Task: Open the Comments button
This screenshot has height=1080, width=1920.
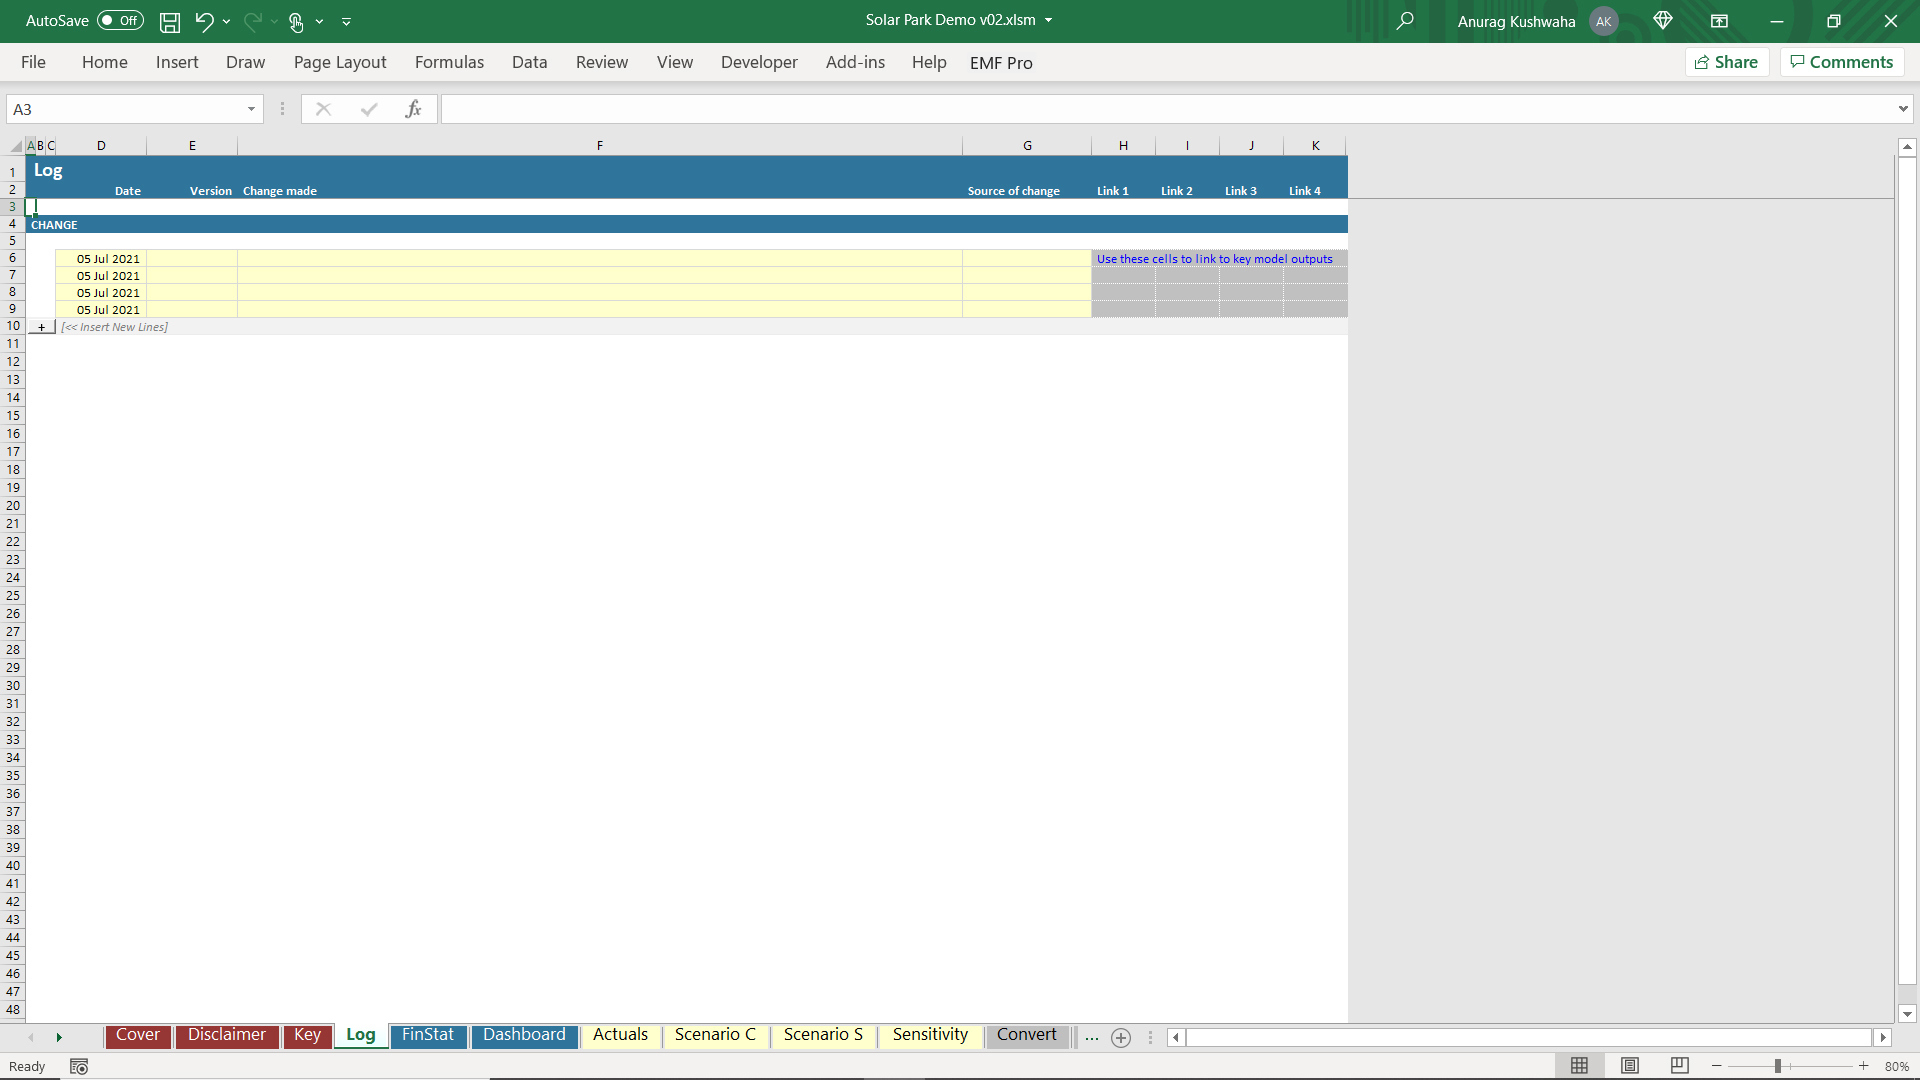Action: coord(1841,62)
